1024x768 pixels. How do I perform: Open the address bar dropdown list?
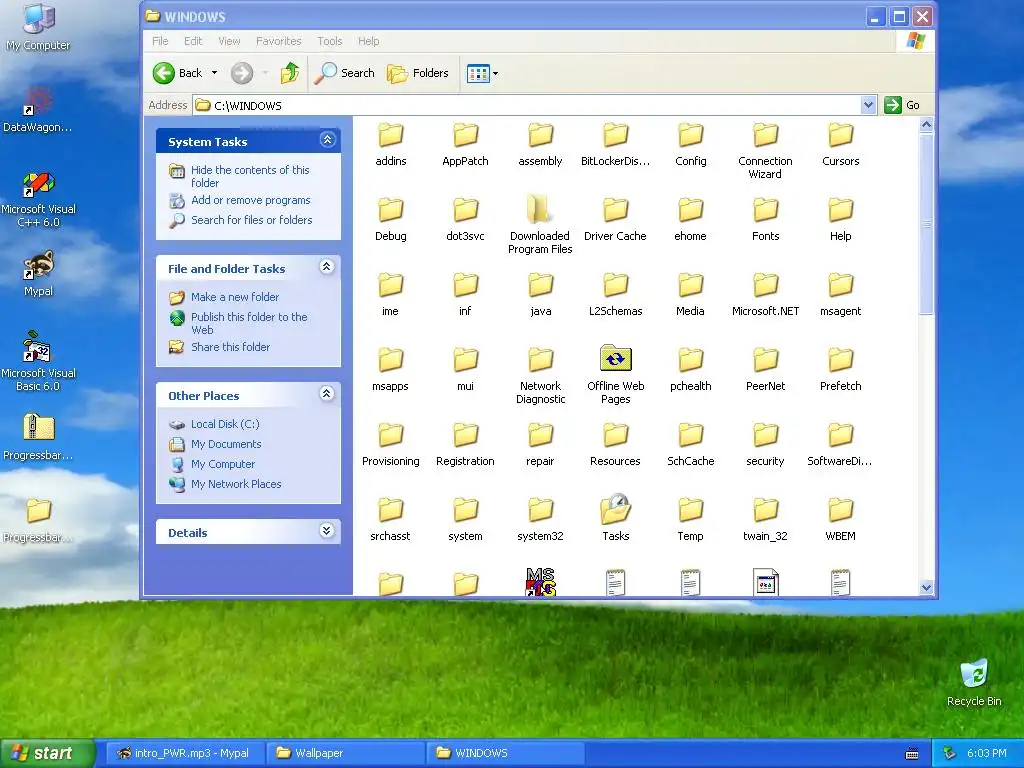(868, 105)
